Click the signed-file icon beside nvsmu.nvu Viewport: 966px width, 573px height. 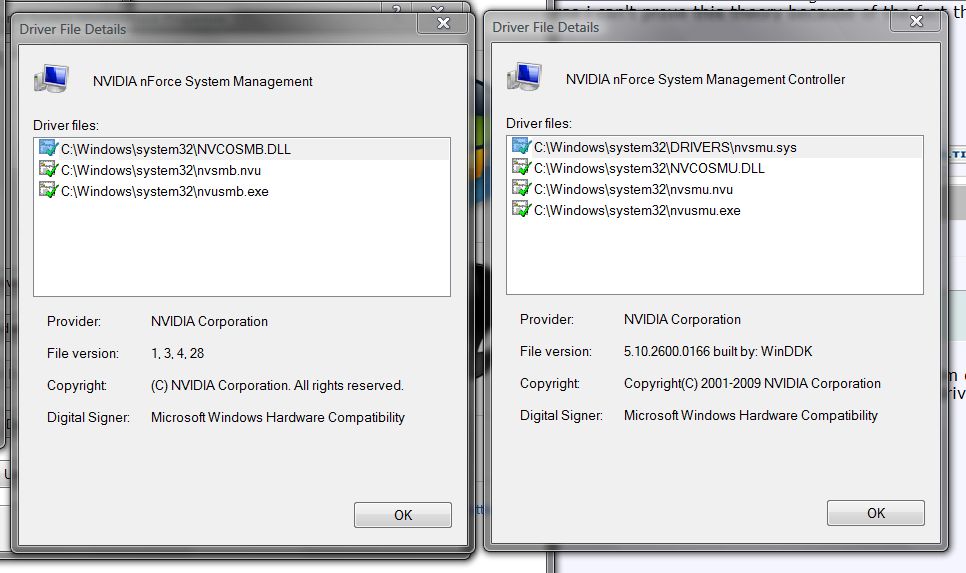point(521,188)
